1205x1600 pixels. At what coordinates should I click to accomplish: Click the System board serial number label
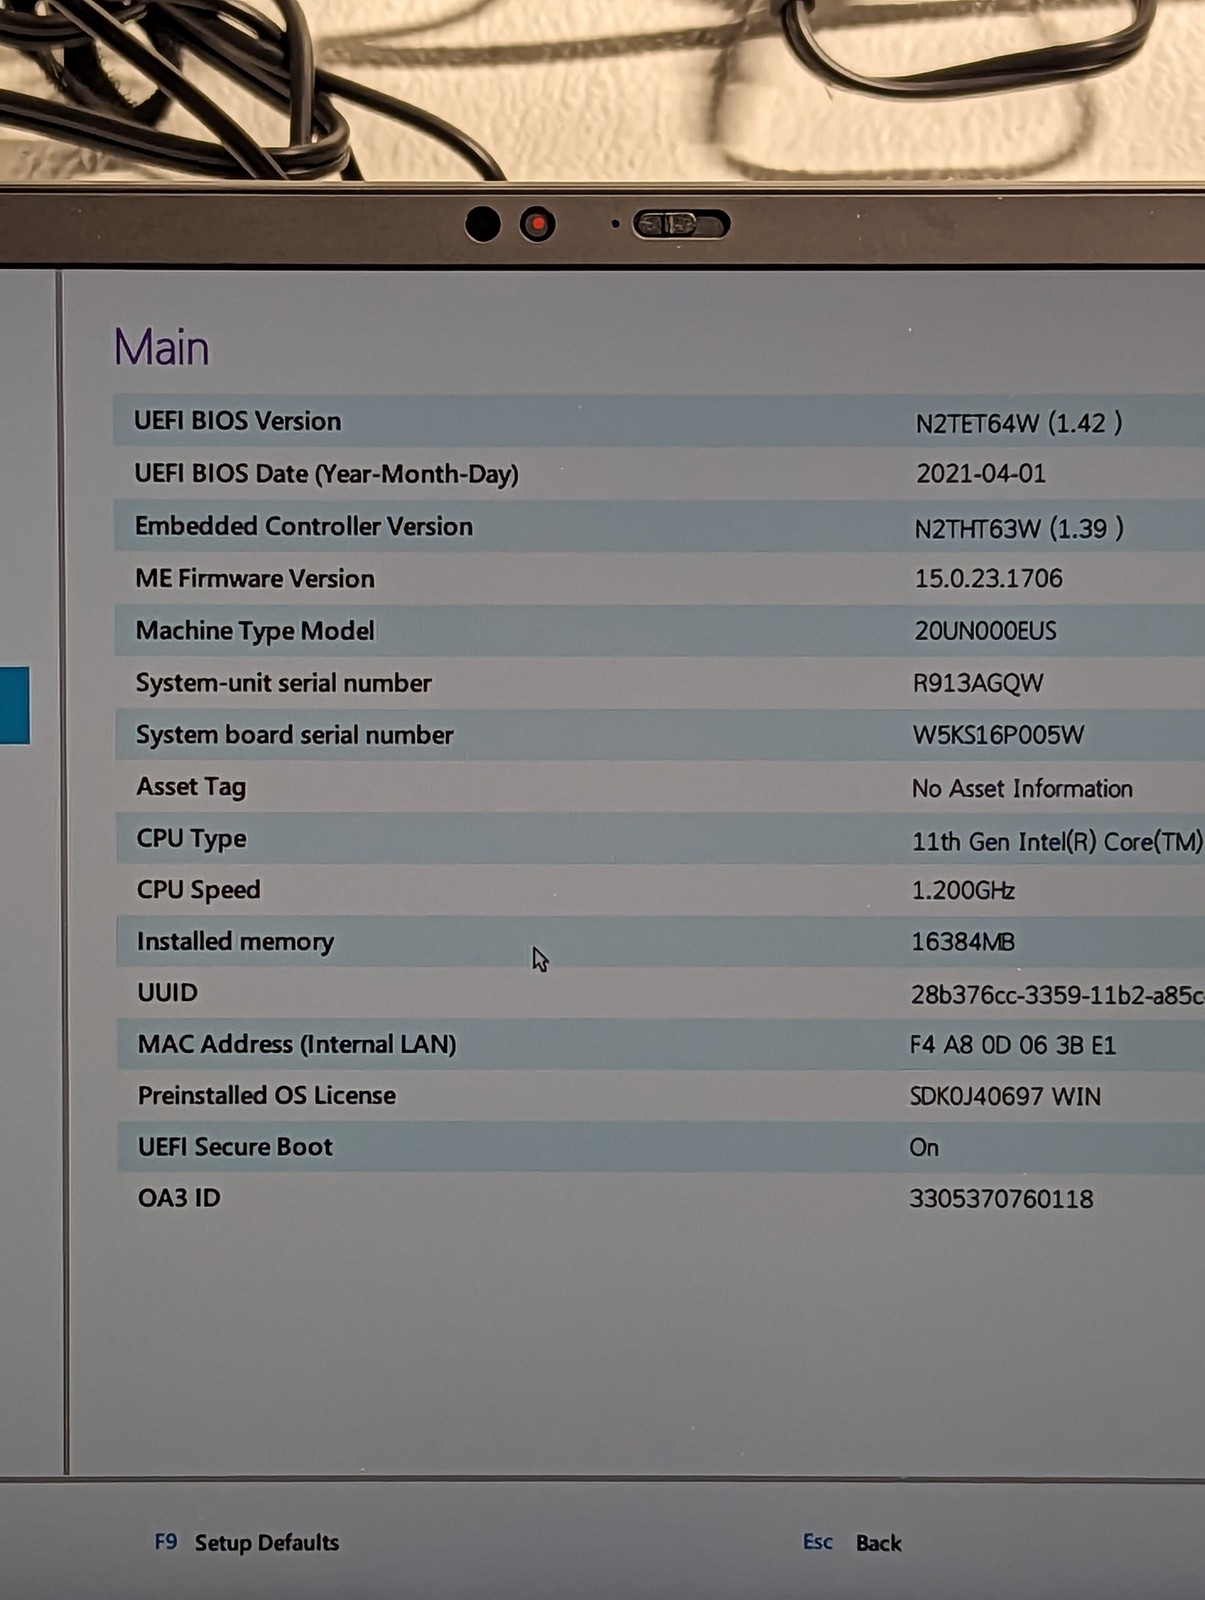click(295, 735)
